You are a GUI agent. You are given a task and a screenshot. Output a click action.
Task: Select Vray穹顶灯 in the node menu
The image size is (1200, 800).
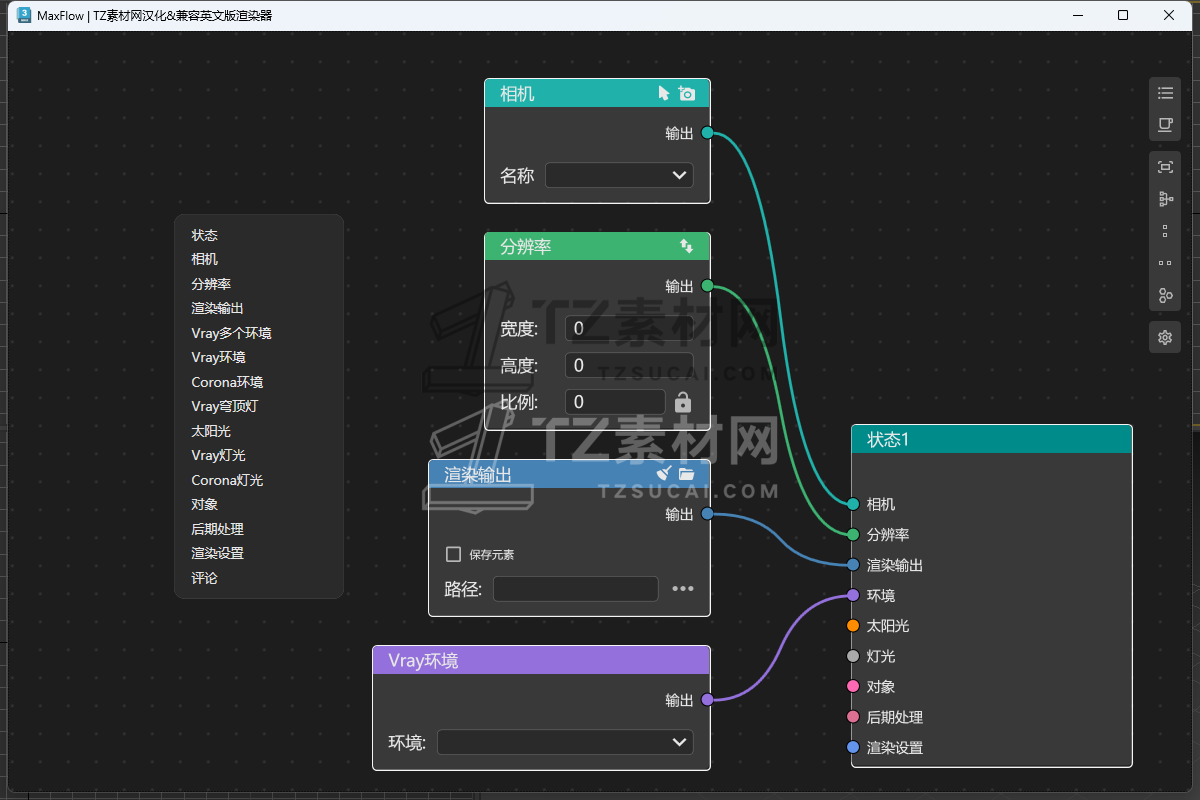(x=225, y=406)
